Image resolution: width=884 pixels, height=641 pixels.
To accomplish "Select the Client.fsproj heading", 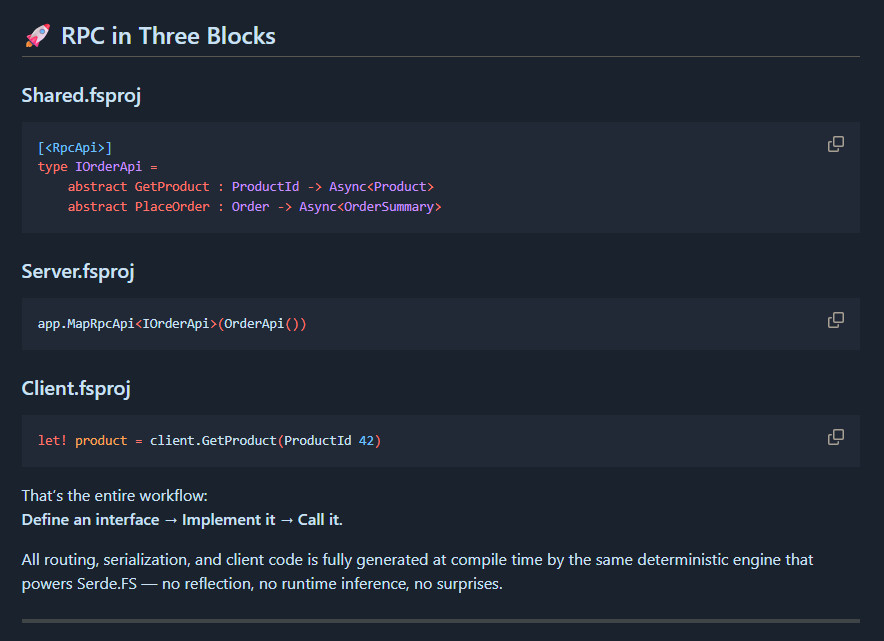I will [x=76, y=388].
